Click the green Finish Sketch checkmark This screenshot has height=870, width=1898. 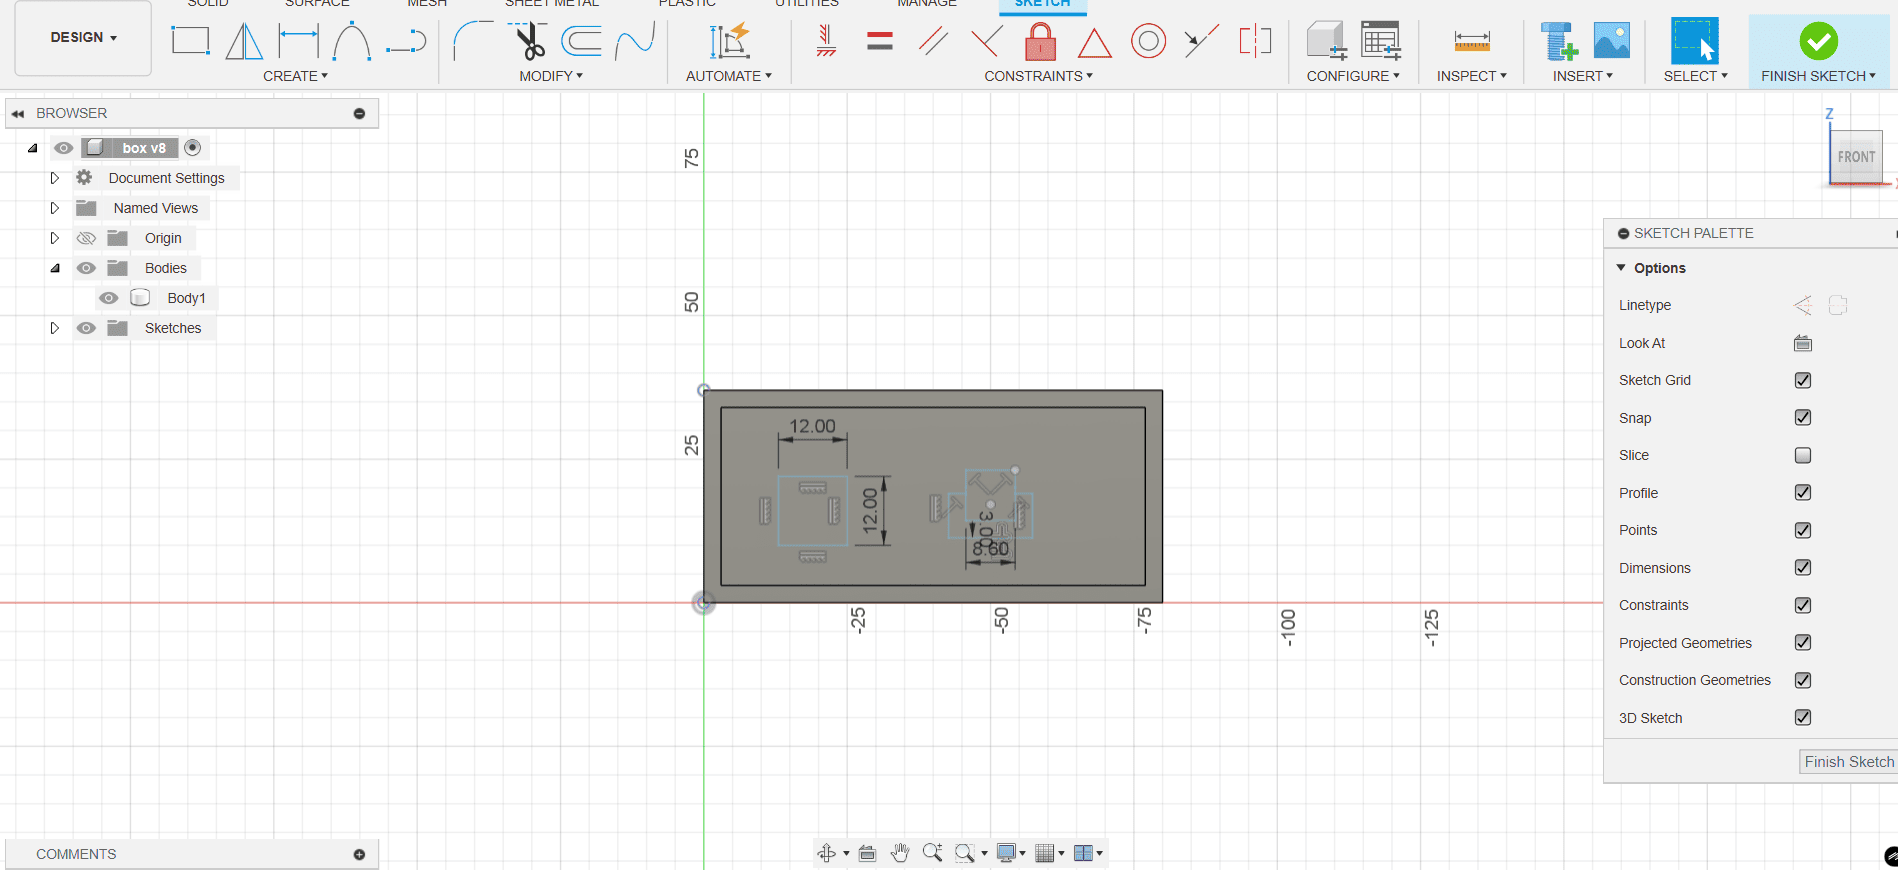tap(1818, 41)
